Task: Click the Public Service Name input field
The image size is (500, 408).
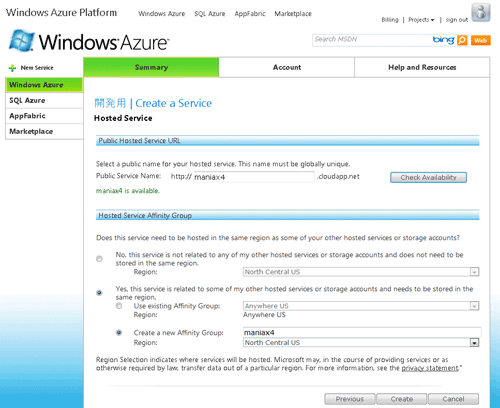Action: [254, 177]
